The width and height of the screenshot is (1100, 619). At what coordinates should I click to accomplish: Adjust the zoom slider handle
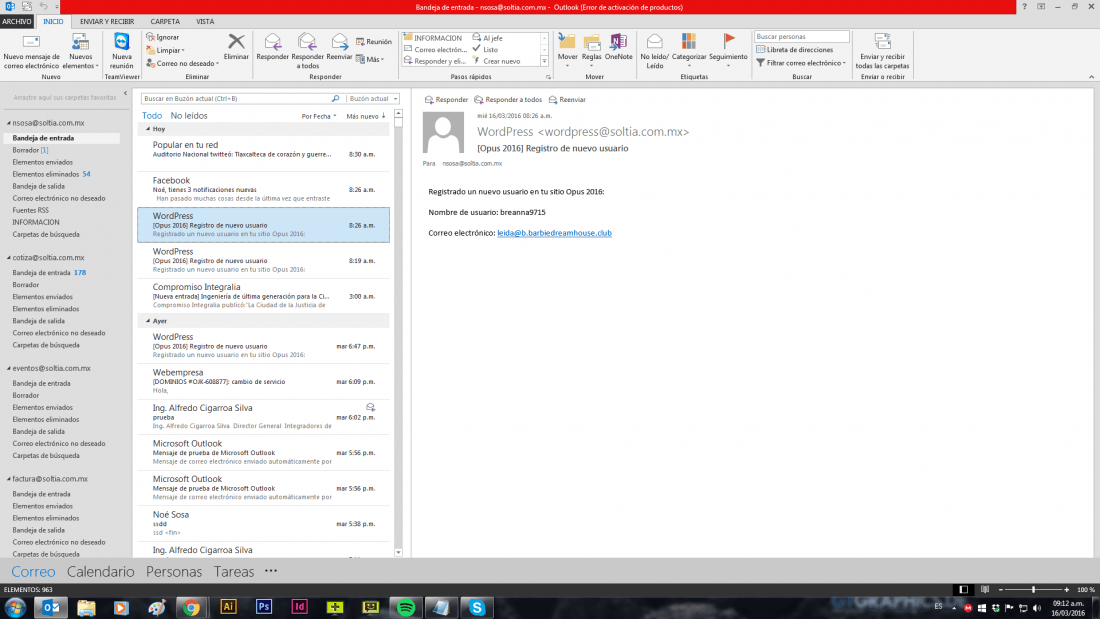click(1033, 590)
